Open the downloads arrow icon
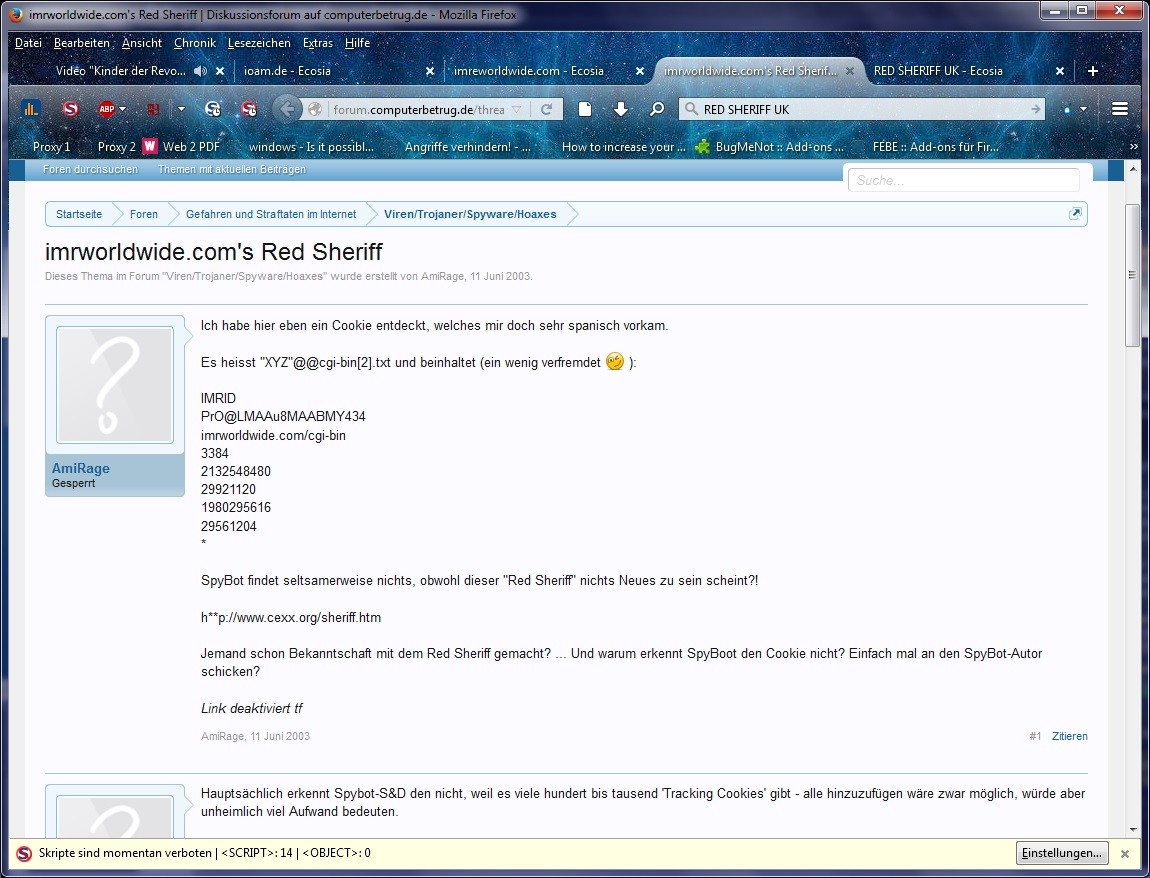Image resolution: width=1150 pixels, height=878 pixels. point(620,109)
